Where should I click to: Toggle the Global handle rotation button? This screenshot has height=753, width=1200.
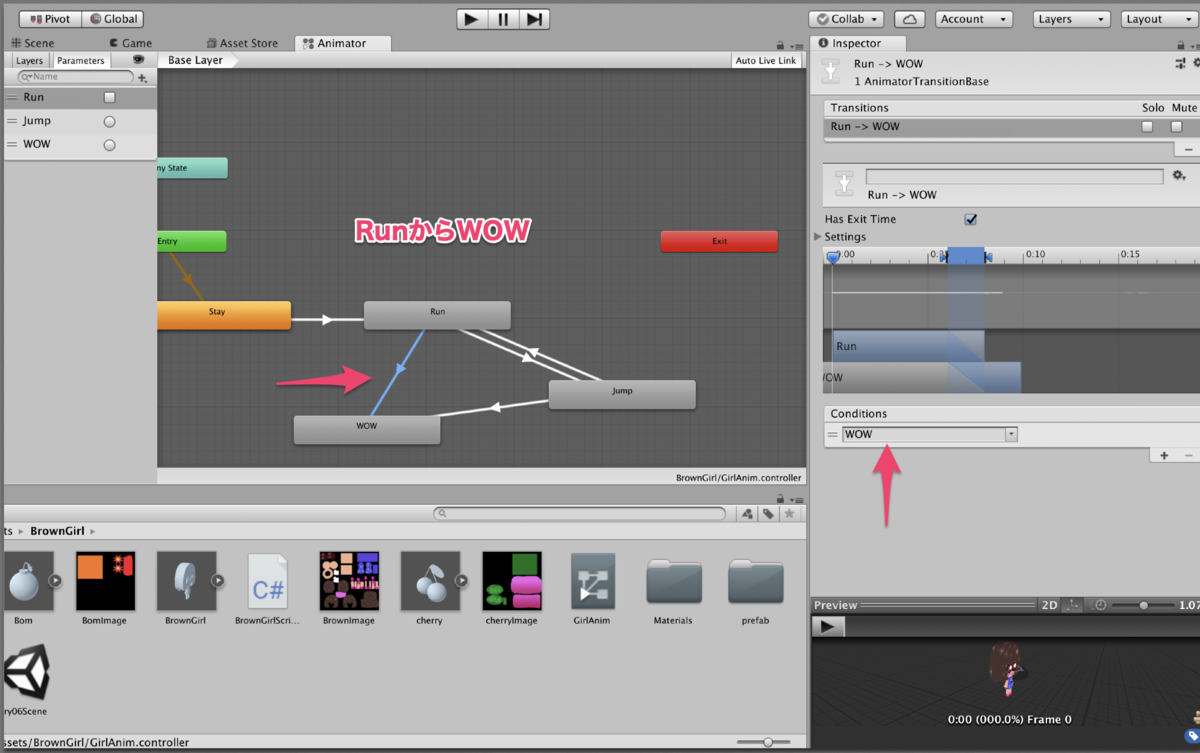[112, 19]
